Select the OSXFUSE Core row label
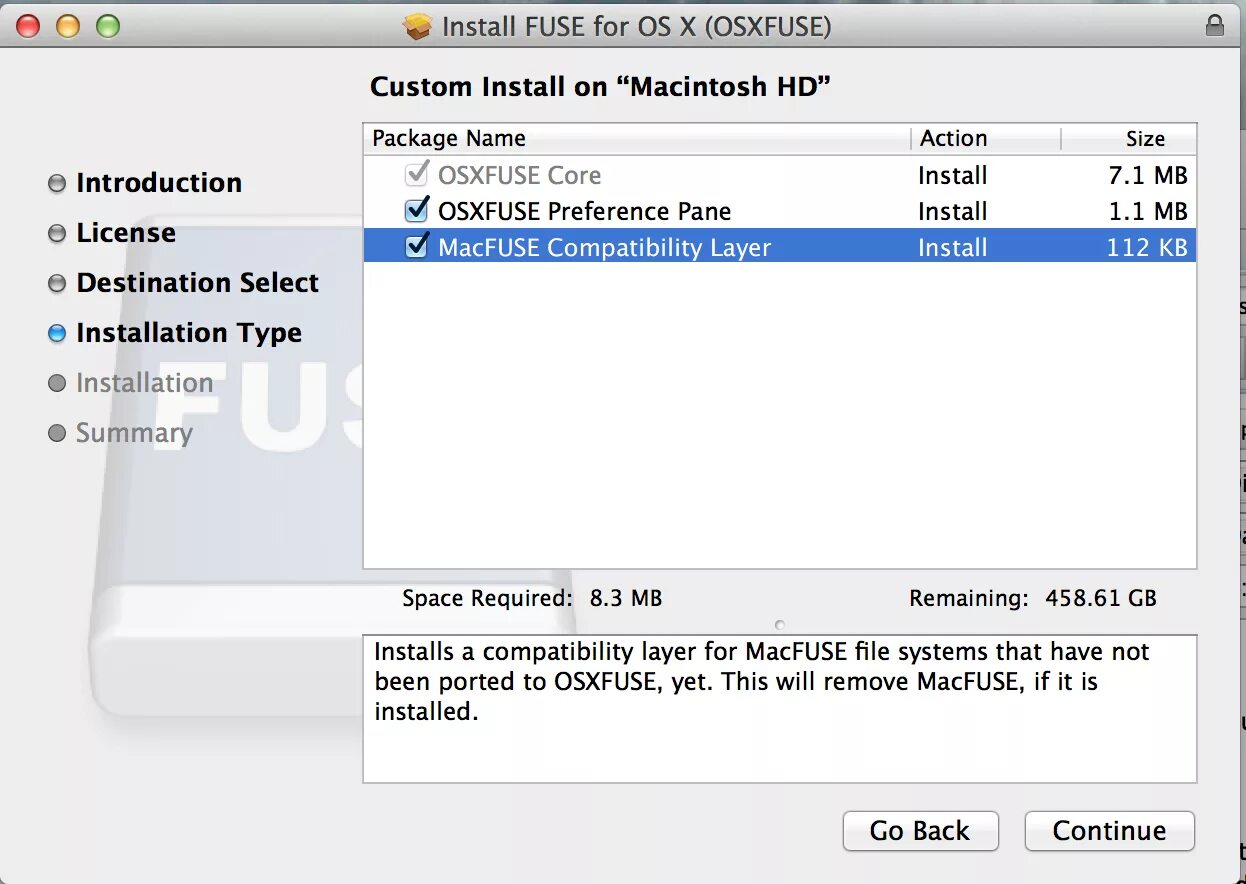 (x=519, y=176)
